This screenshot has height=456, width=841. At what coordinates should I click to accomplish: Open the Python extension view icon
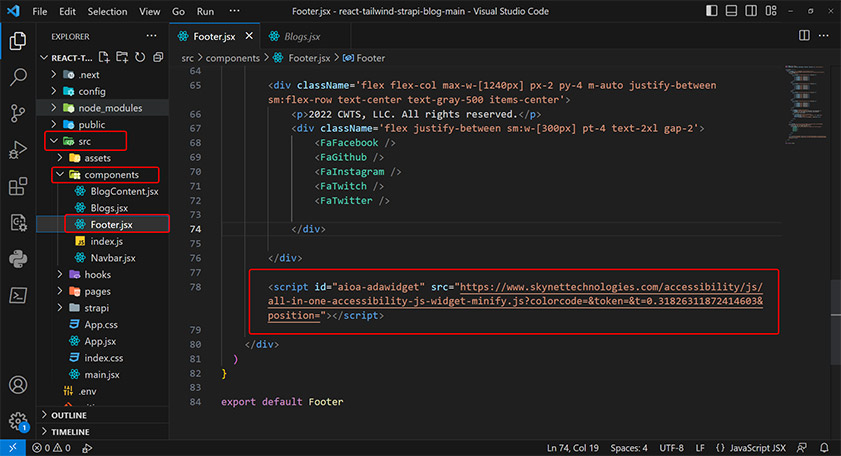18,259
